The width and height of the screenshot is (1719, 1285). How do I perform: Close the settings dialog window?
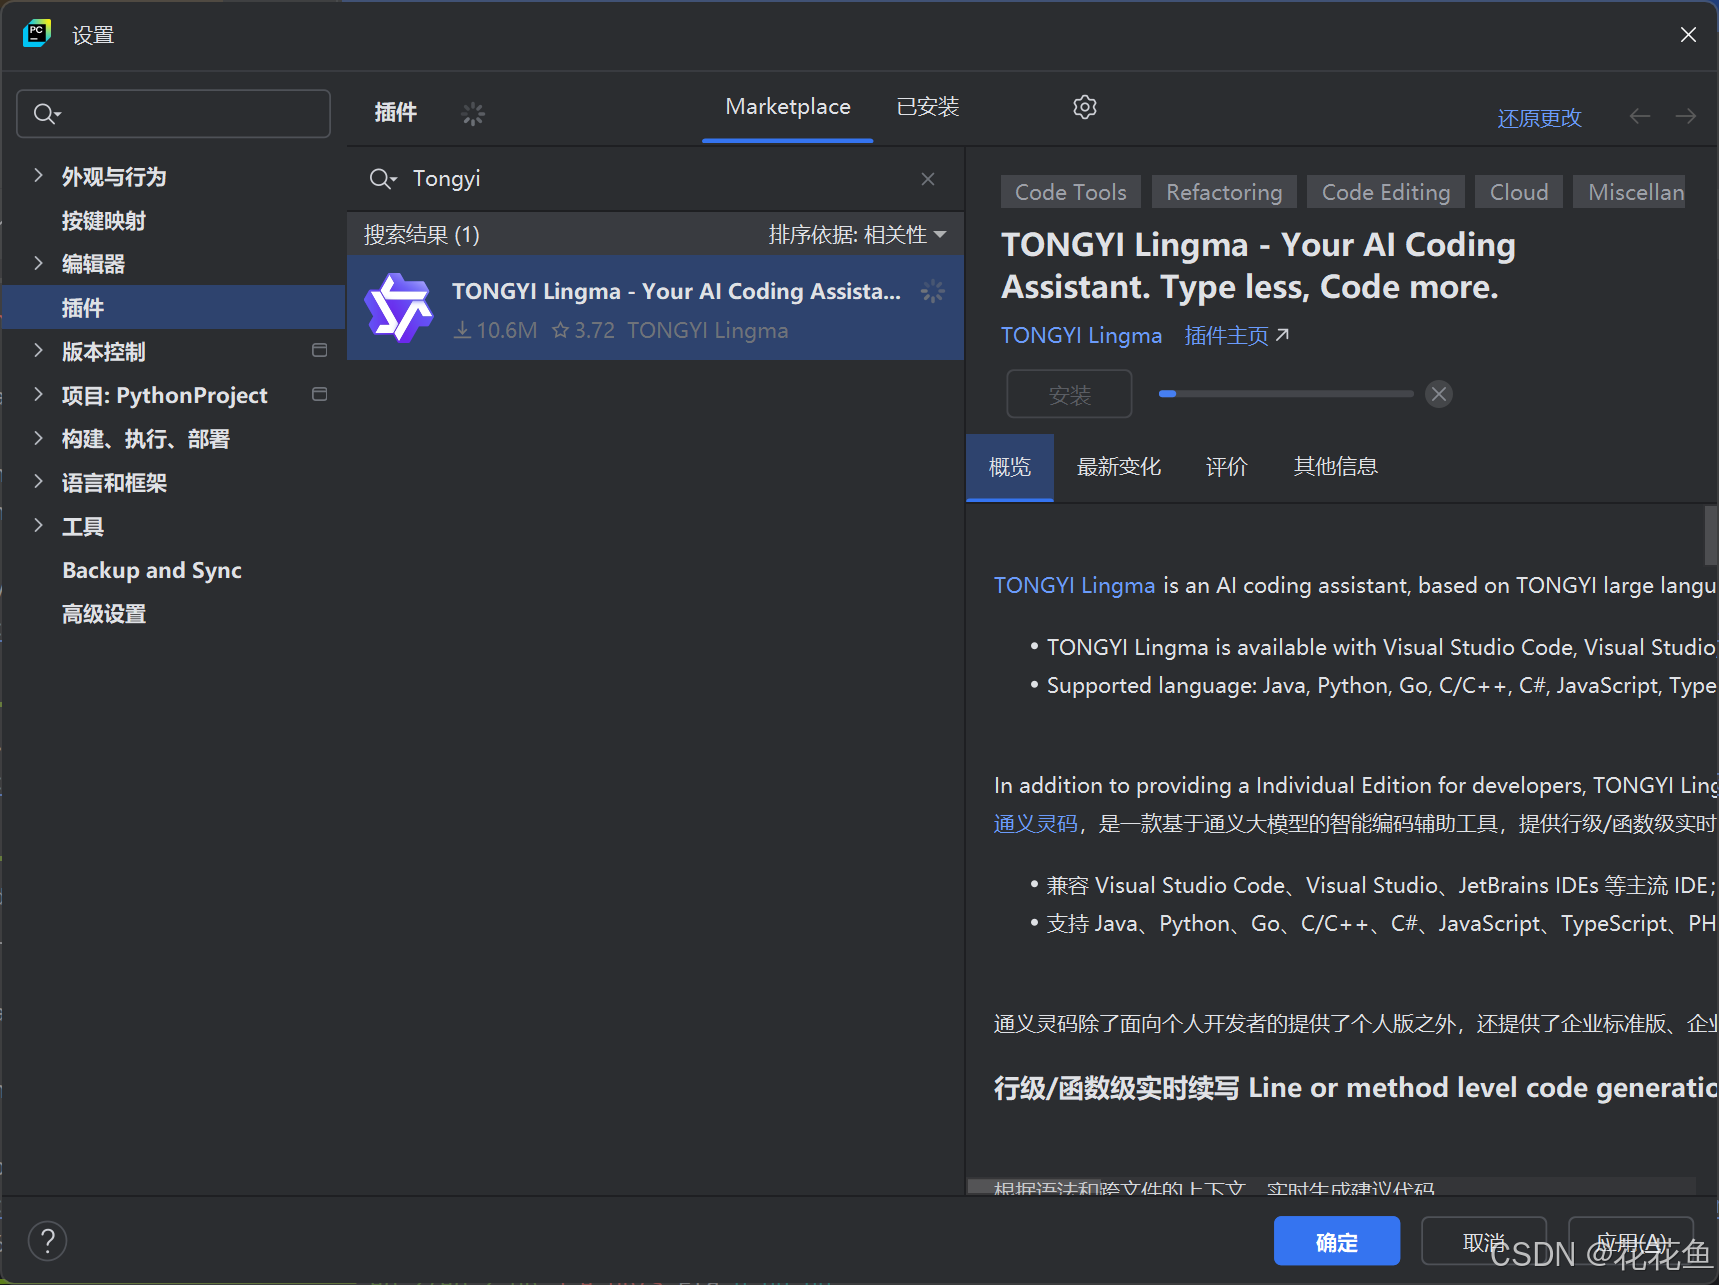coord(1688,35)
